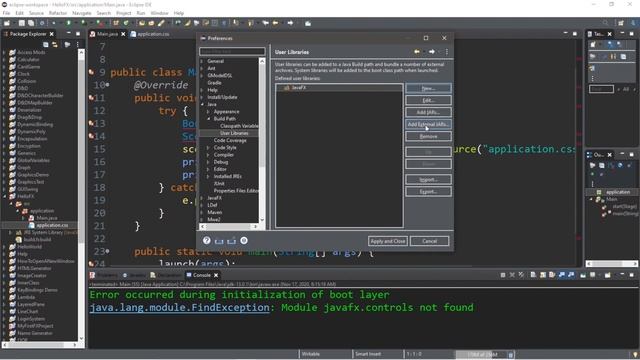Click the Remove Launch X icon in Console toolbar
The width and height of the screenshot is (640, 360).
tap(512, 275)
